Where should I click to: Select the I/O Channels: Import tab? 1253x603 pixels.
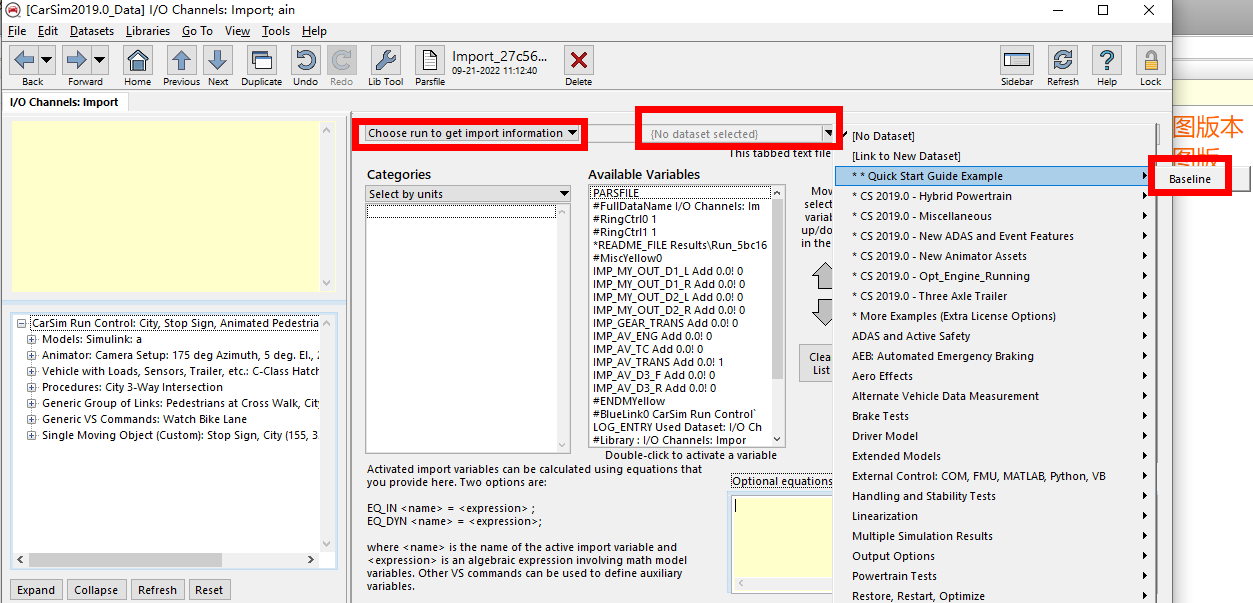[x=64, y=102]
